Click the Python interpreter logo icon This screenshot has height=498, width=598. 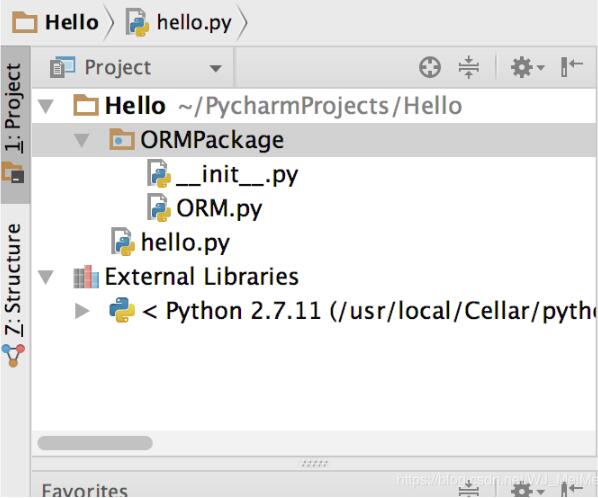tap(122, 310)
